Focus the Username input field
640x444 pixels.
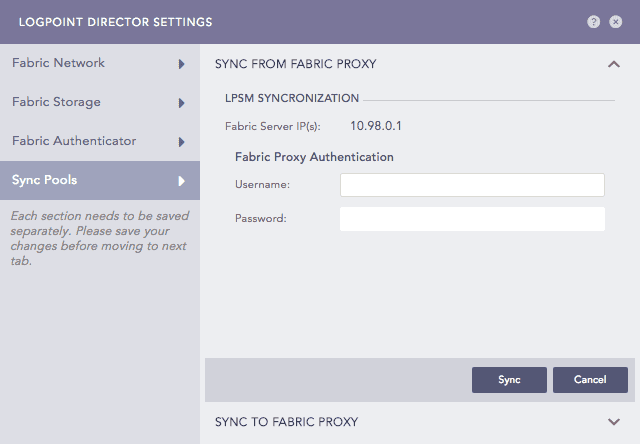(472, 185)
